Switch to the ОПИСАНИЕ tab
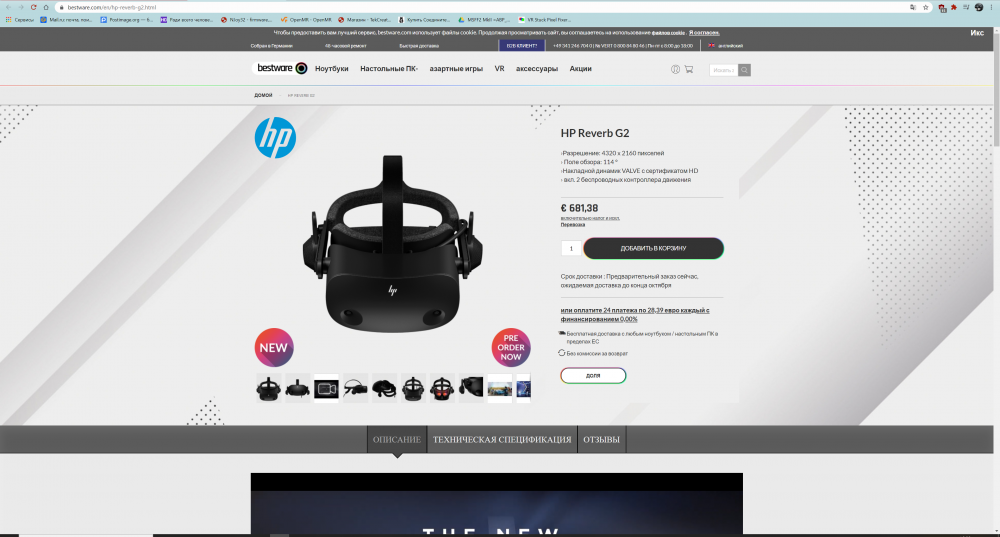This screenshot has height=537, width=1000. point(397,439)
